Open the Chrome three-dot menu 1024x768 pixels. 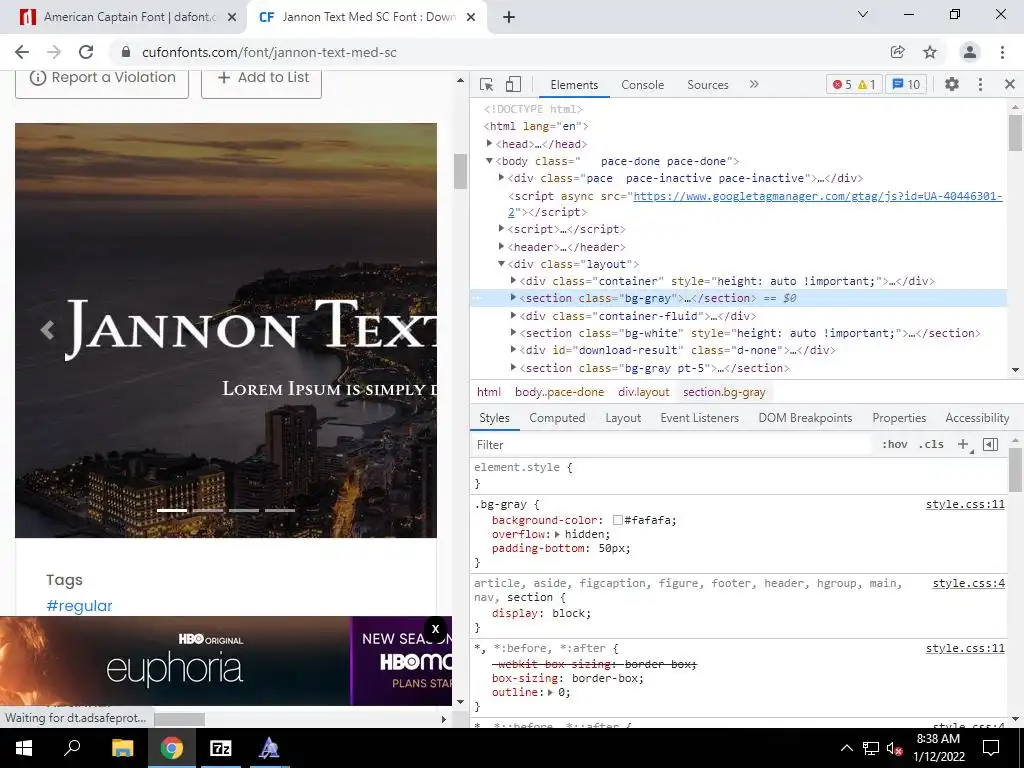point(1002,52)
